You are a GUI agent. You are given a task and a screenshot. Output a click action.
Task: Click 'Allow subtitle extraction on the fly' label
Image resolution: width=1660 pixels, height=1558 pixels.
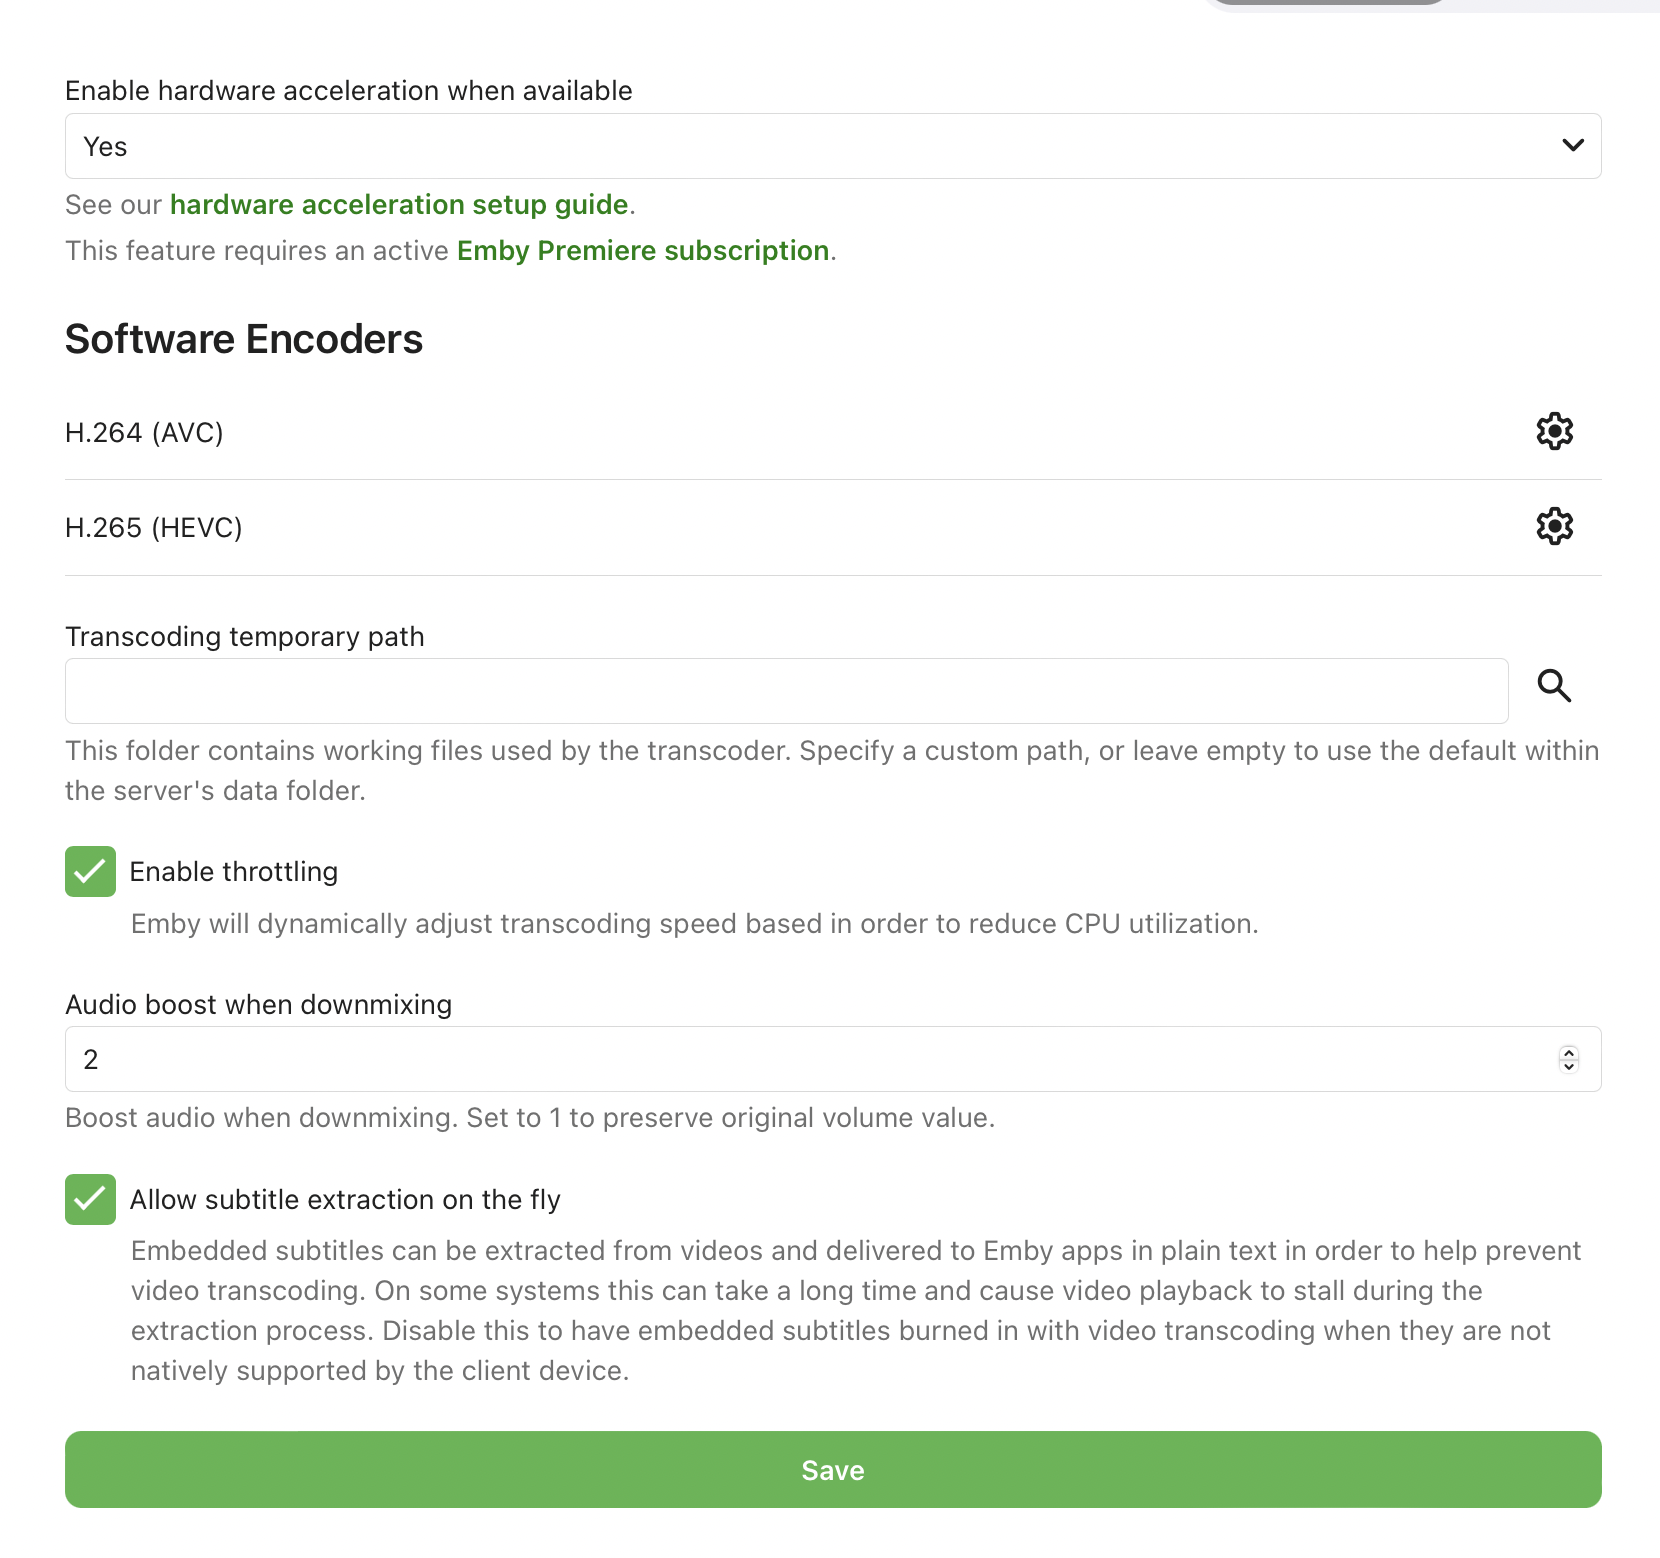(345, 1200)
